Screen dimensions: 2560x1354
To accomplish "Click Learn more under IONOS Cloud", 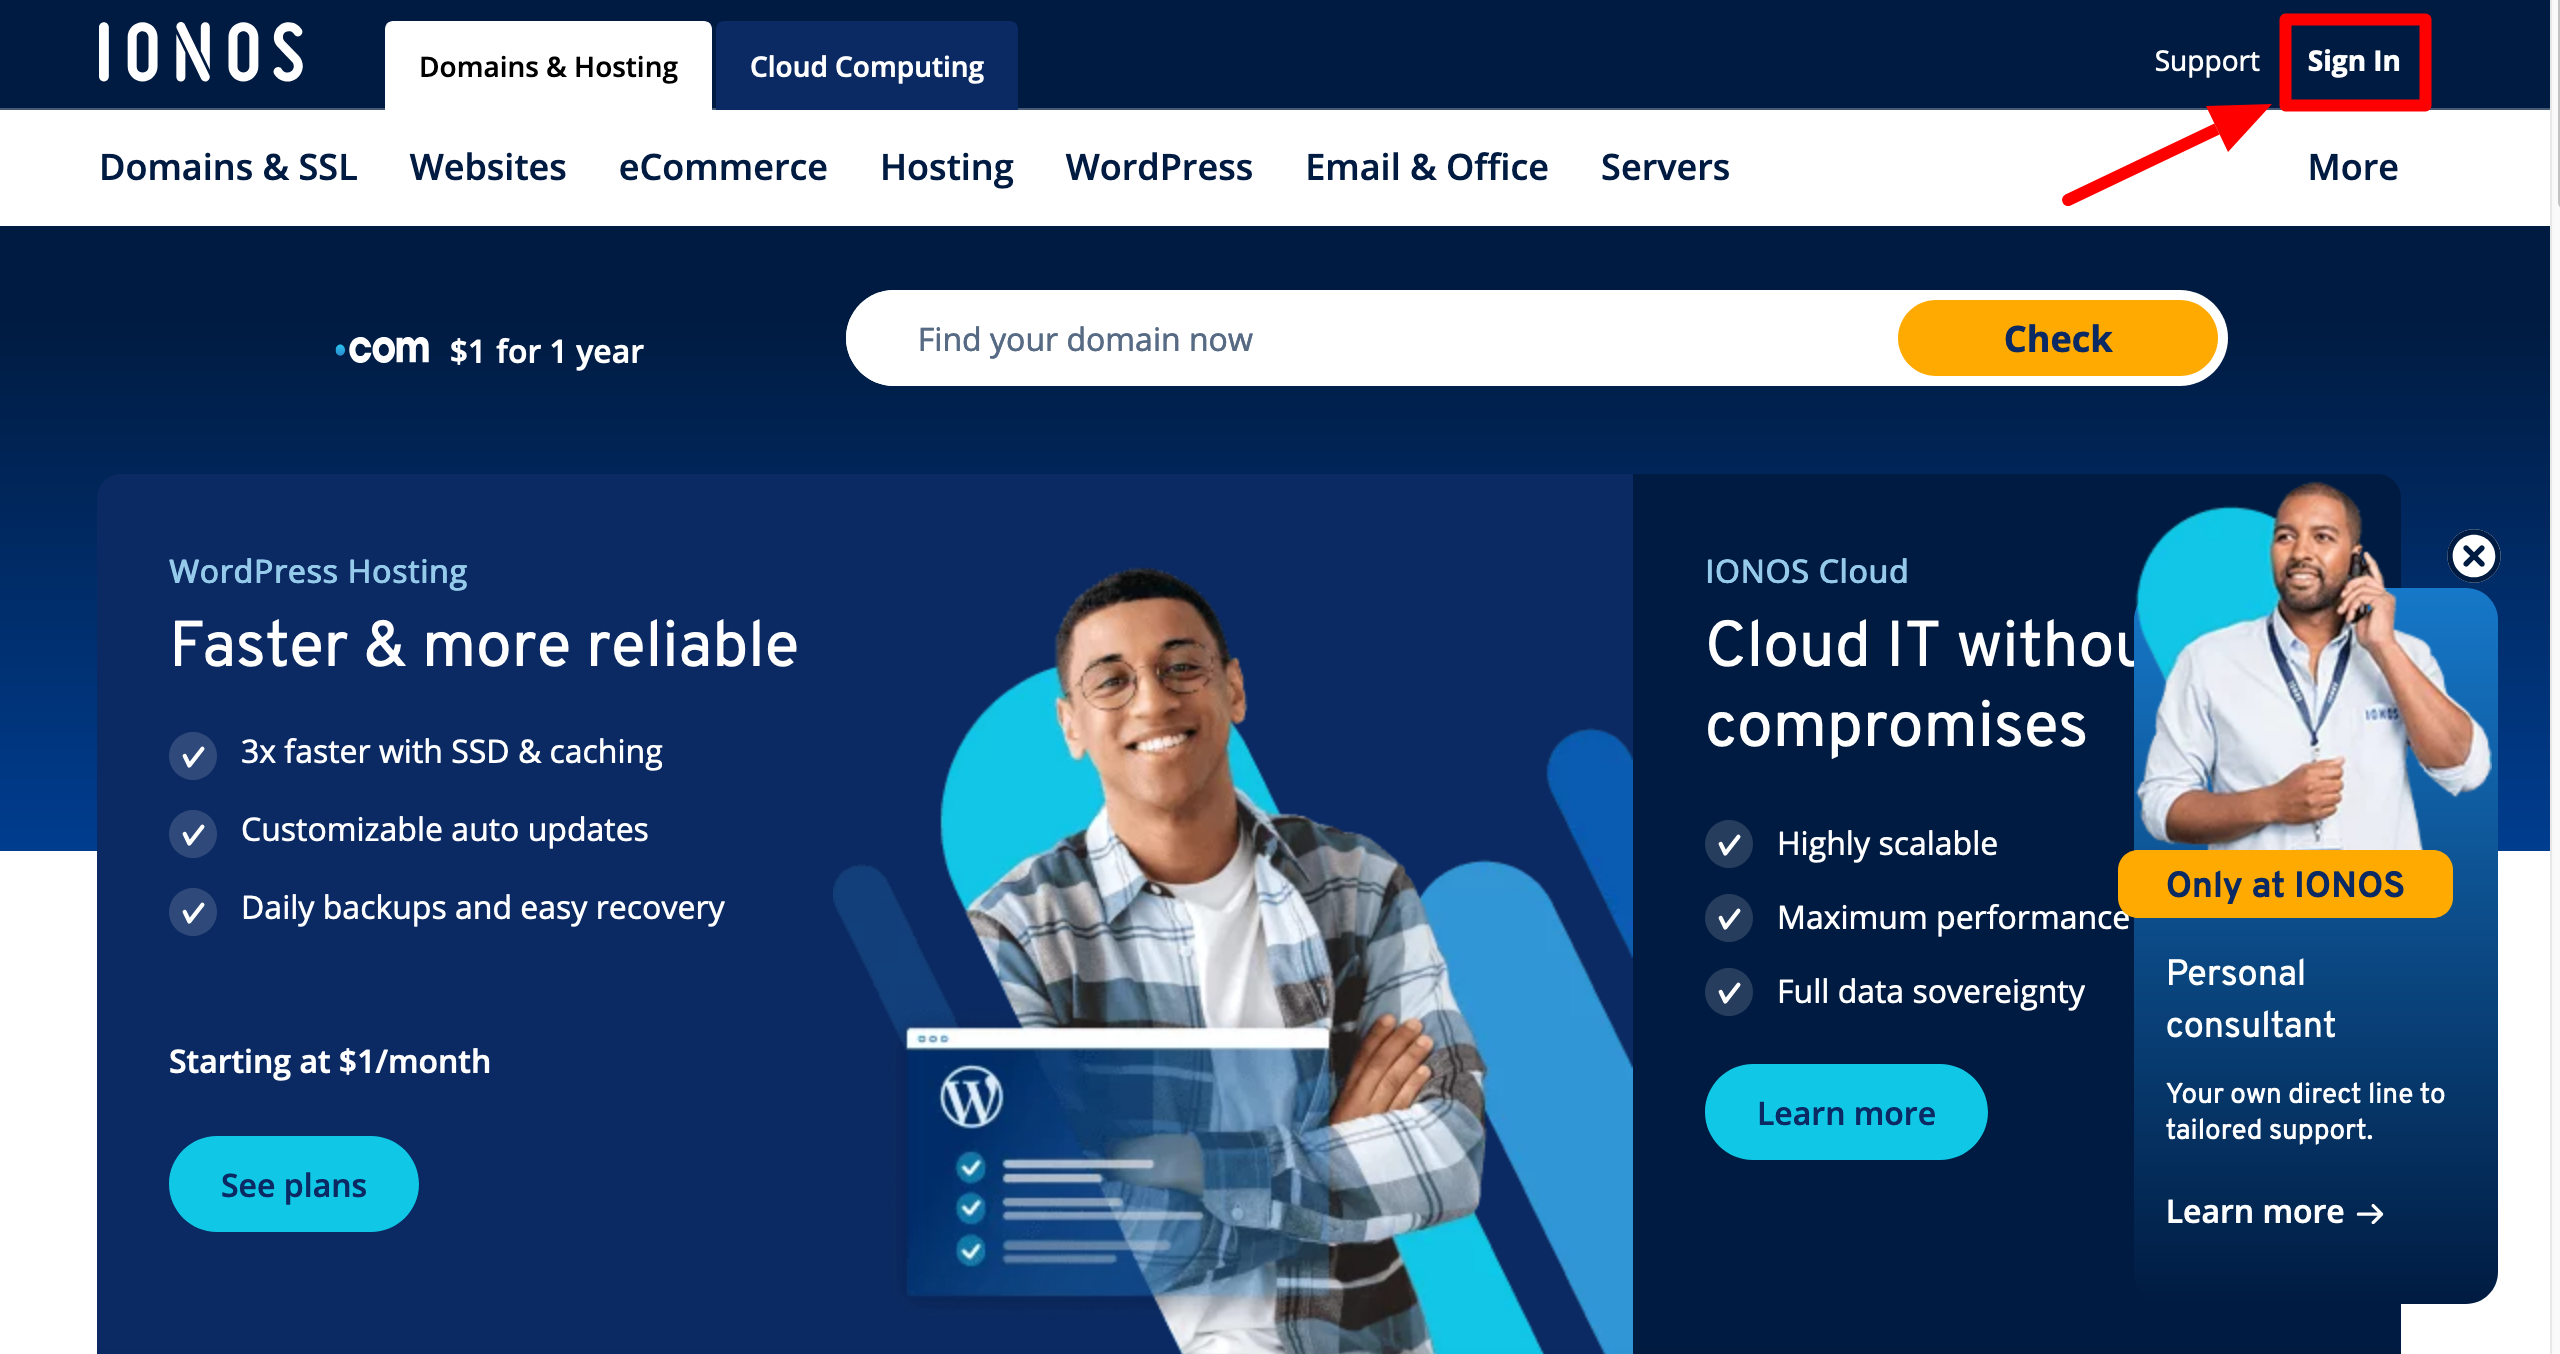I will 1846,1112.
